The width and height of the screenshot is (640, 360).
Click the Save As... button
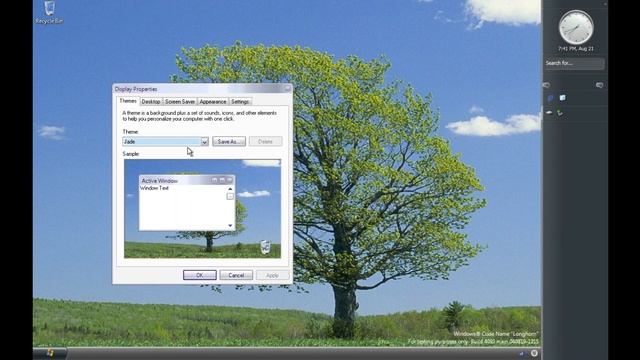pos(229,142)
